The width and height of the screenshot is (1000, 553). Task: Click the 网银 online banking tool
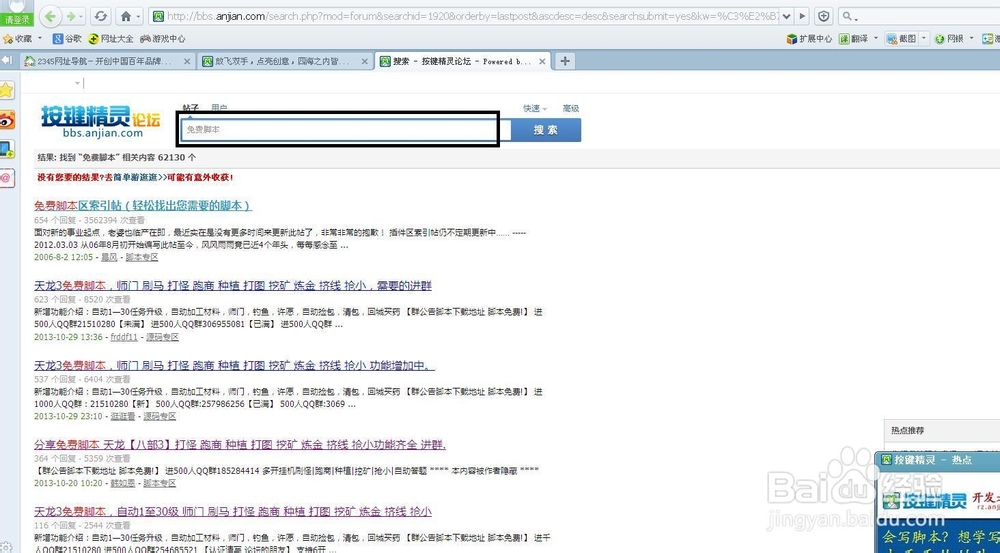[949, 39]
